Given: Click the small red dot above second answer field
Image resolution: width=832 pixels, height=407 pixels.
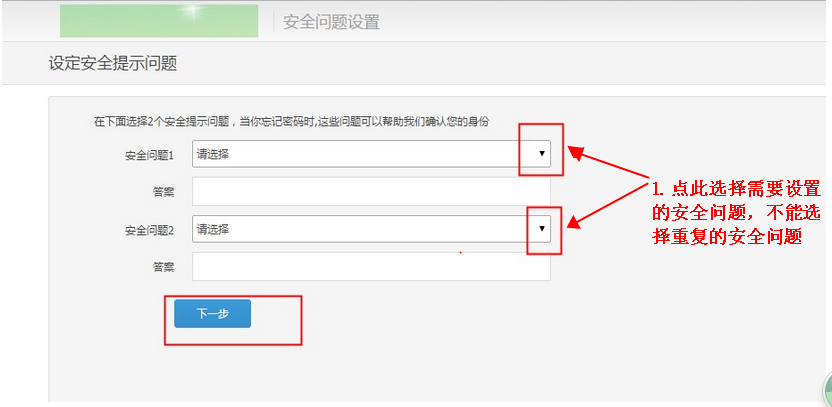Looking at the screenshot, I should (x=460, y=252).
